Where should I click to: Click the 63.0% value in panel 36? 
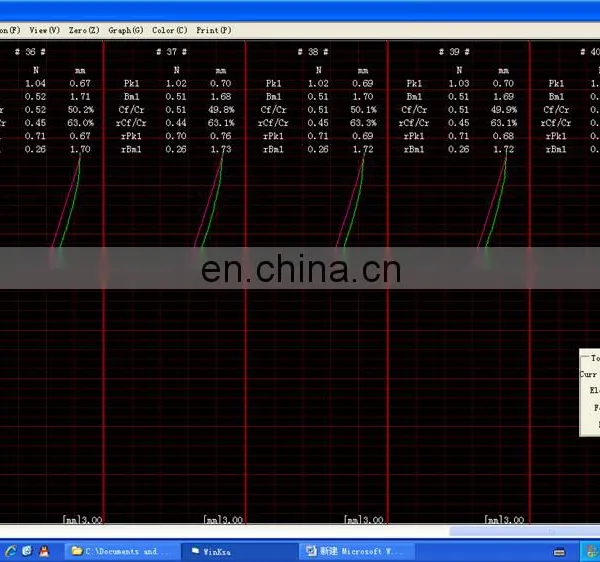pyautogui.click(x=81, y=123)
